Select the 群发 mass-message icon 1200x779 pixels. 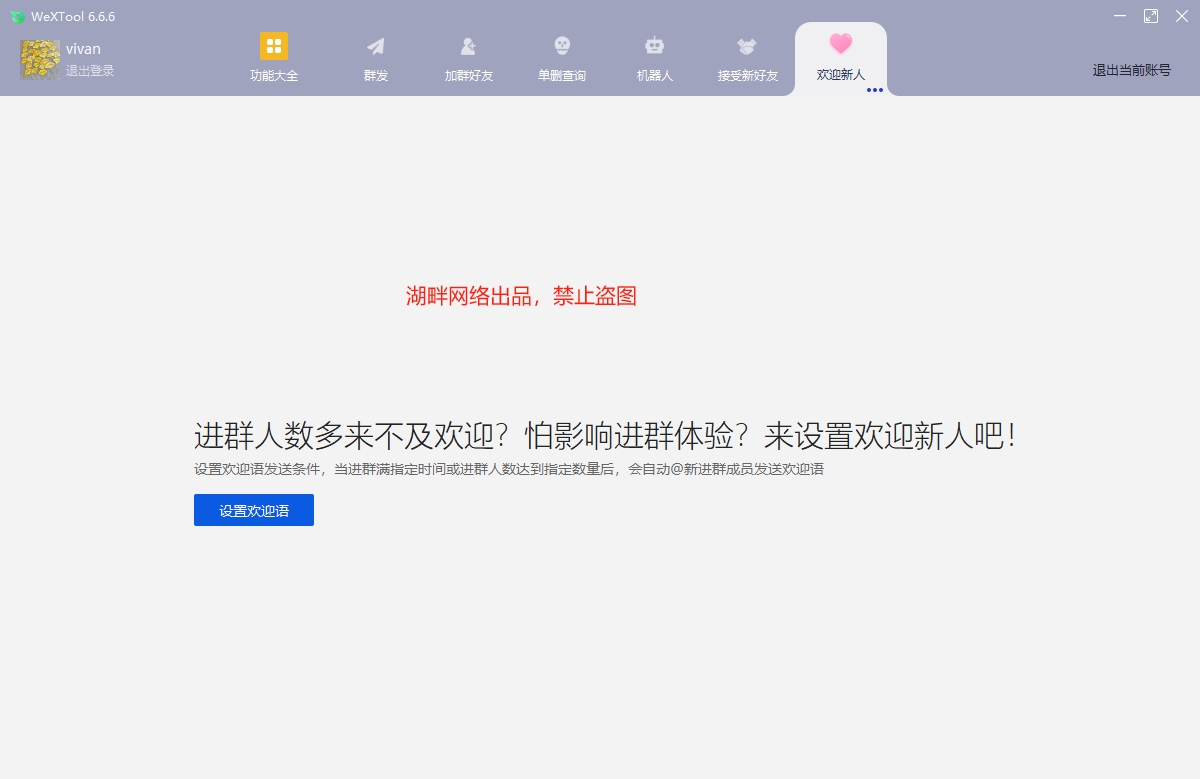(x=375, y=57)
